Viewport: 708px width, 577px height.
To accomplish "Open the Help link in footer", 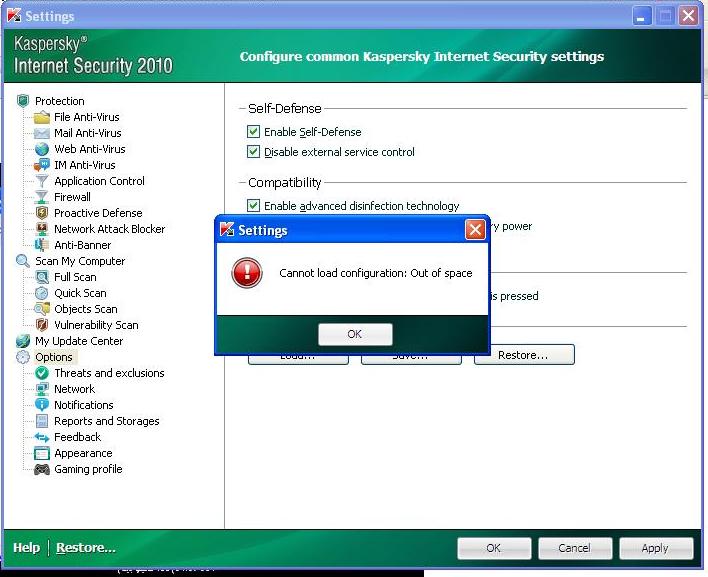I will (x=26, y=548).
